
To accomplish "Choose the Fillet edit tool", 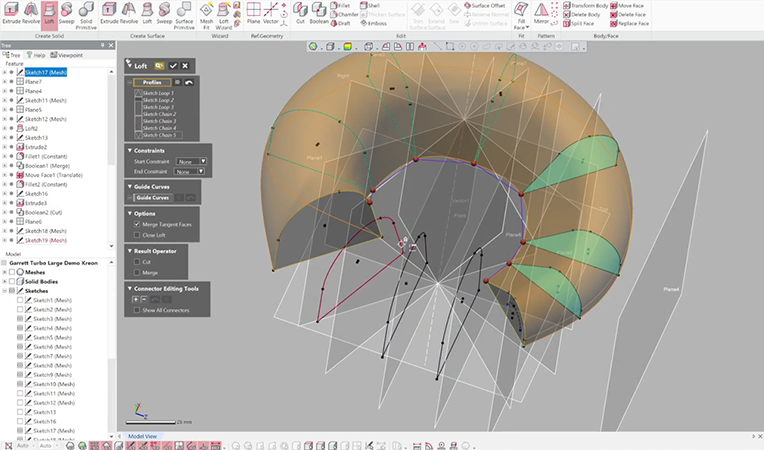I will pos(343,6).
